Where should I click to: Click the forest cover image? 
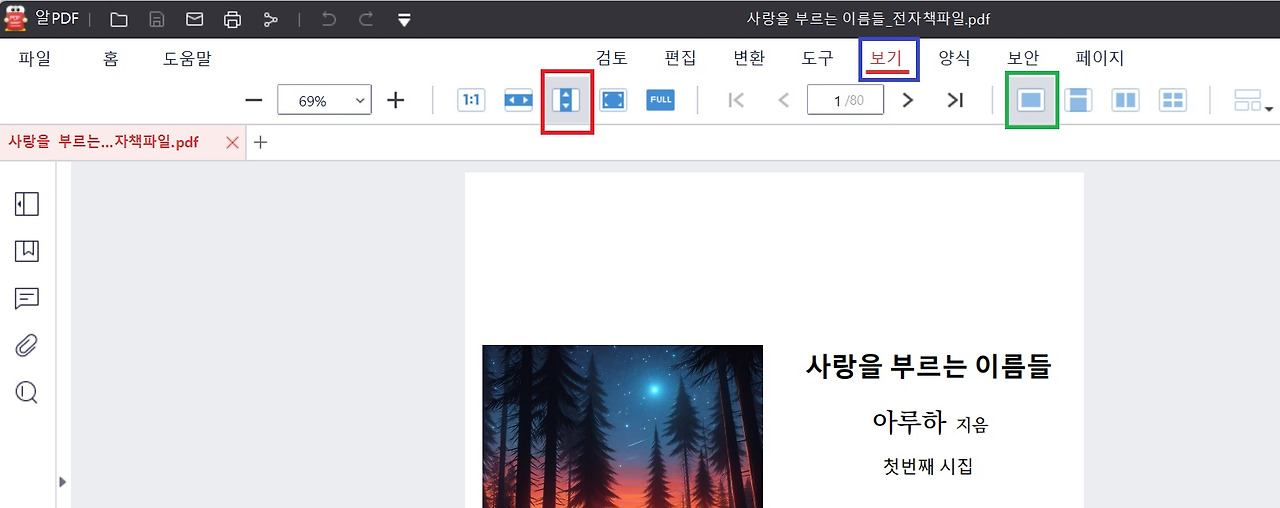tap(622, 427)
